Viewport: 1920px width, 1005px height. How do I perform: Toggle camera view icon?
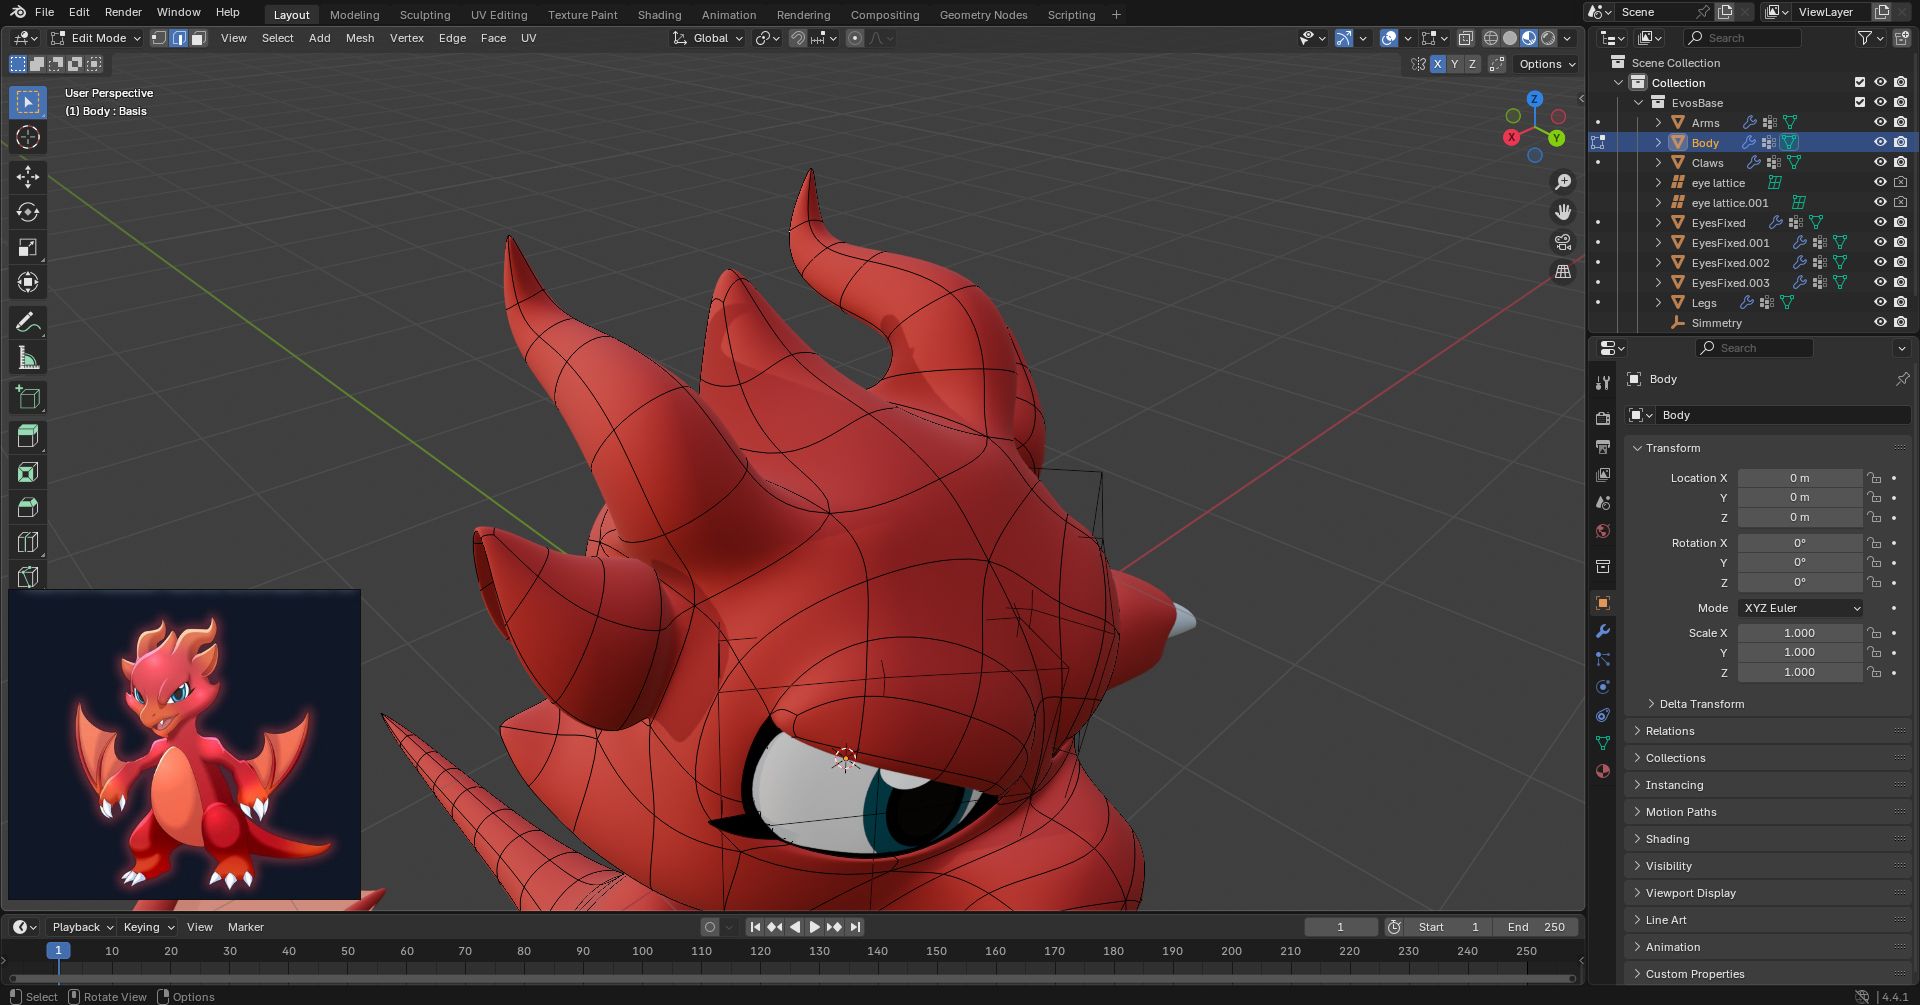(x=1563, y=242)
